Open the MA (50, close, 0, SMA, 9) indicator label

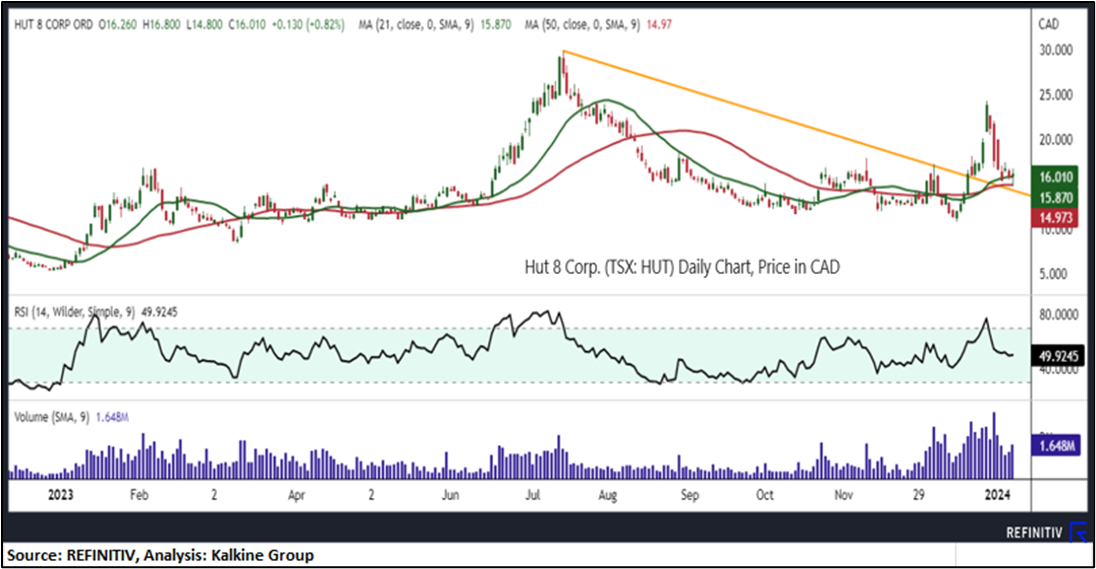pos(582,24)
